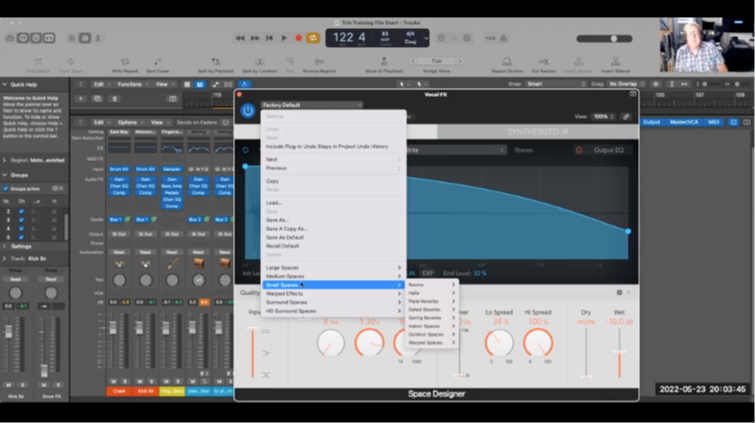
Task: Adjust the Wet level slider
Action: point(619,350)
